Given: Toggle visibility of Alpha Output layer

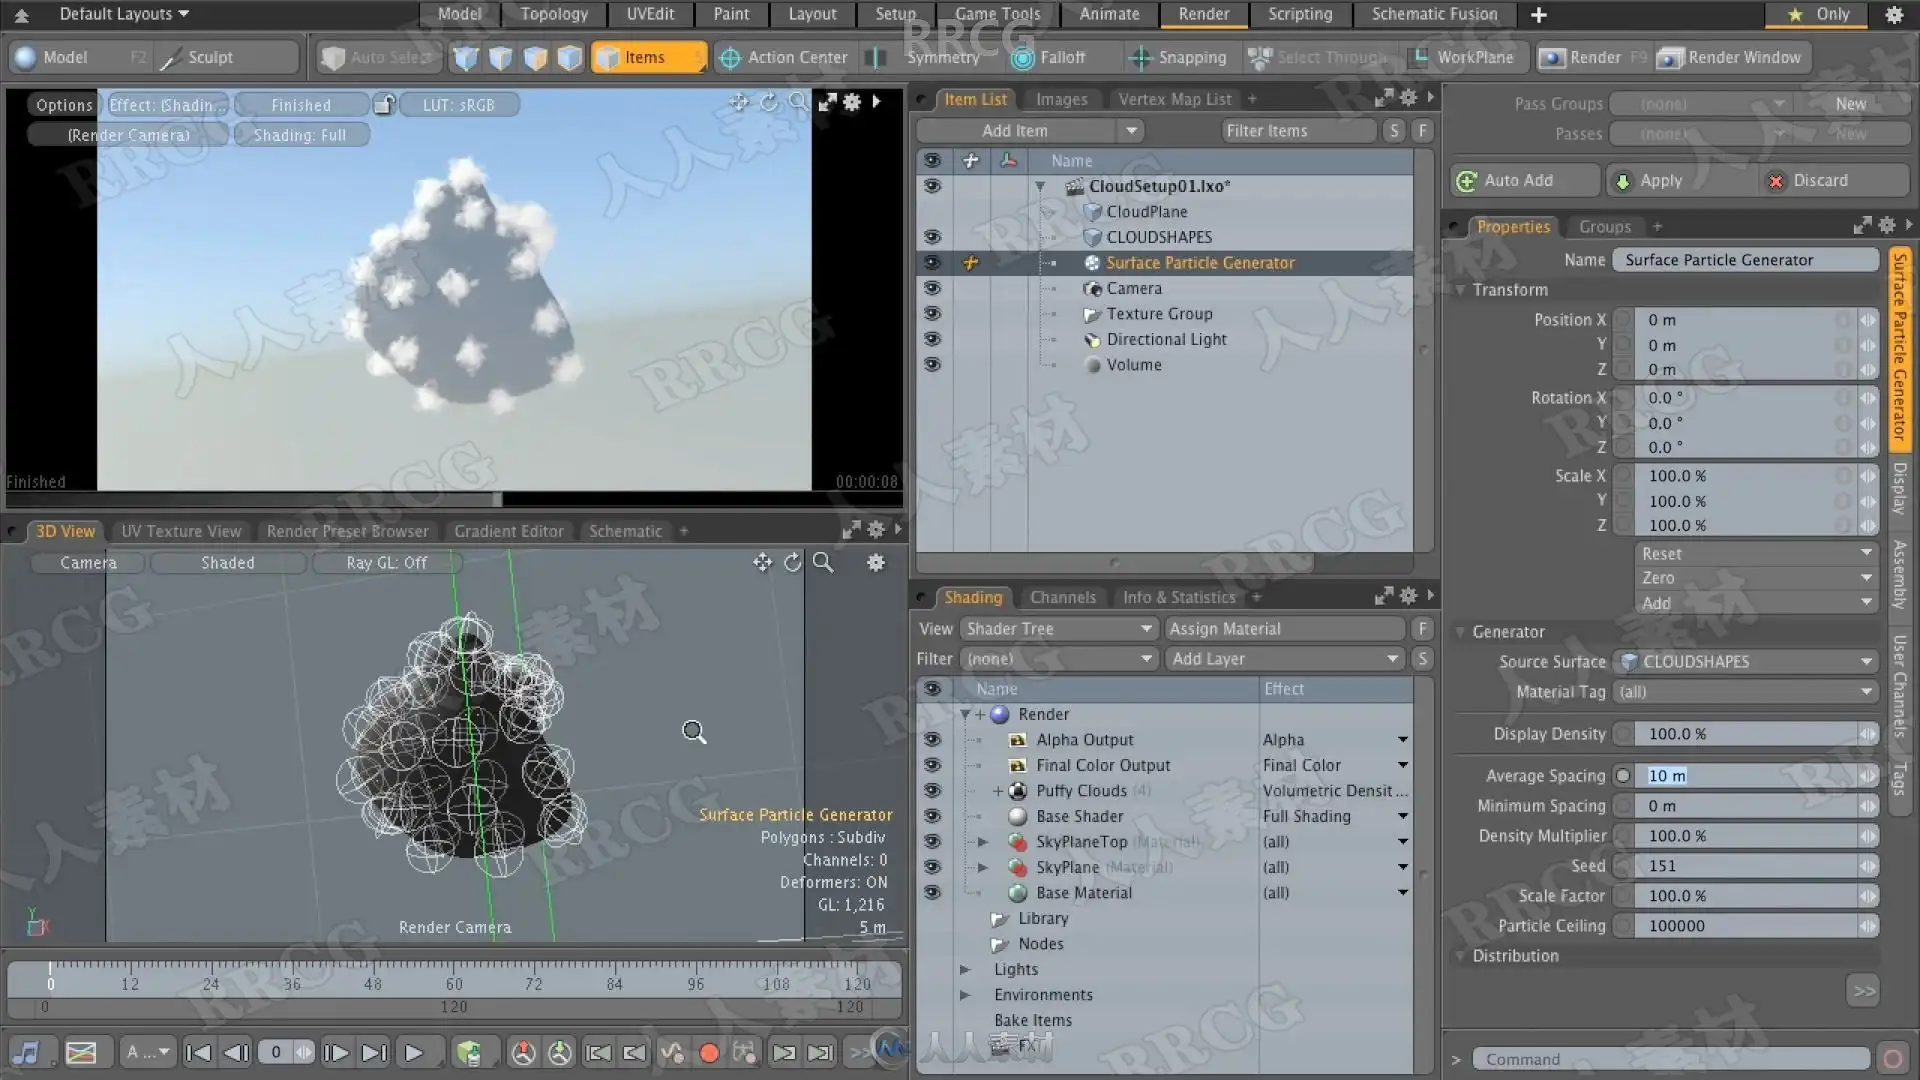Looking at the screenshot, I should pyautogui.click(x=932, y=740).
